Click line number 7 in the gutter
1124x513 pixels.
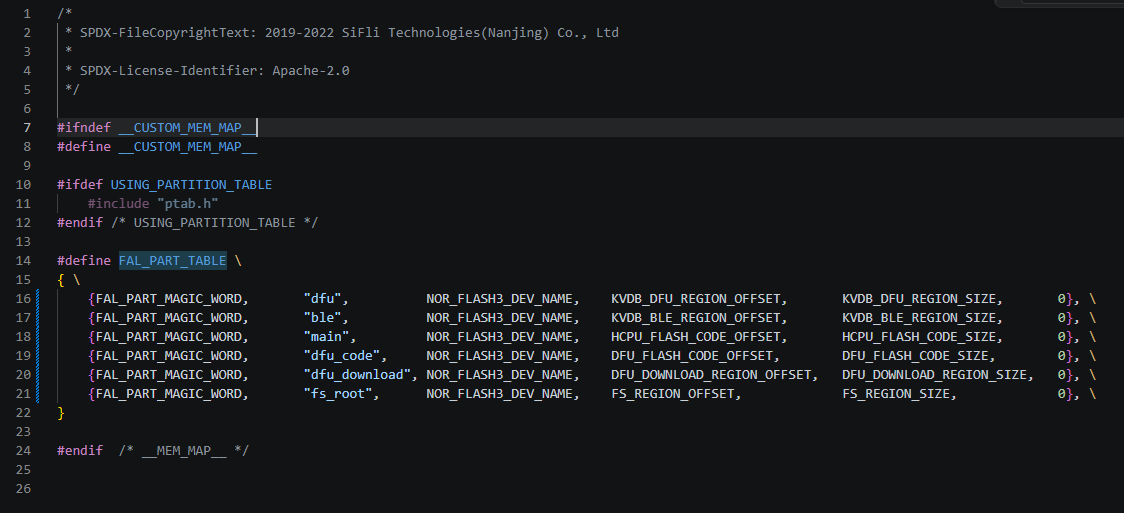click(x=26, y=128)
